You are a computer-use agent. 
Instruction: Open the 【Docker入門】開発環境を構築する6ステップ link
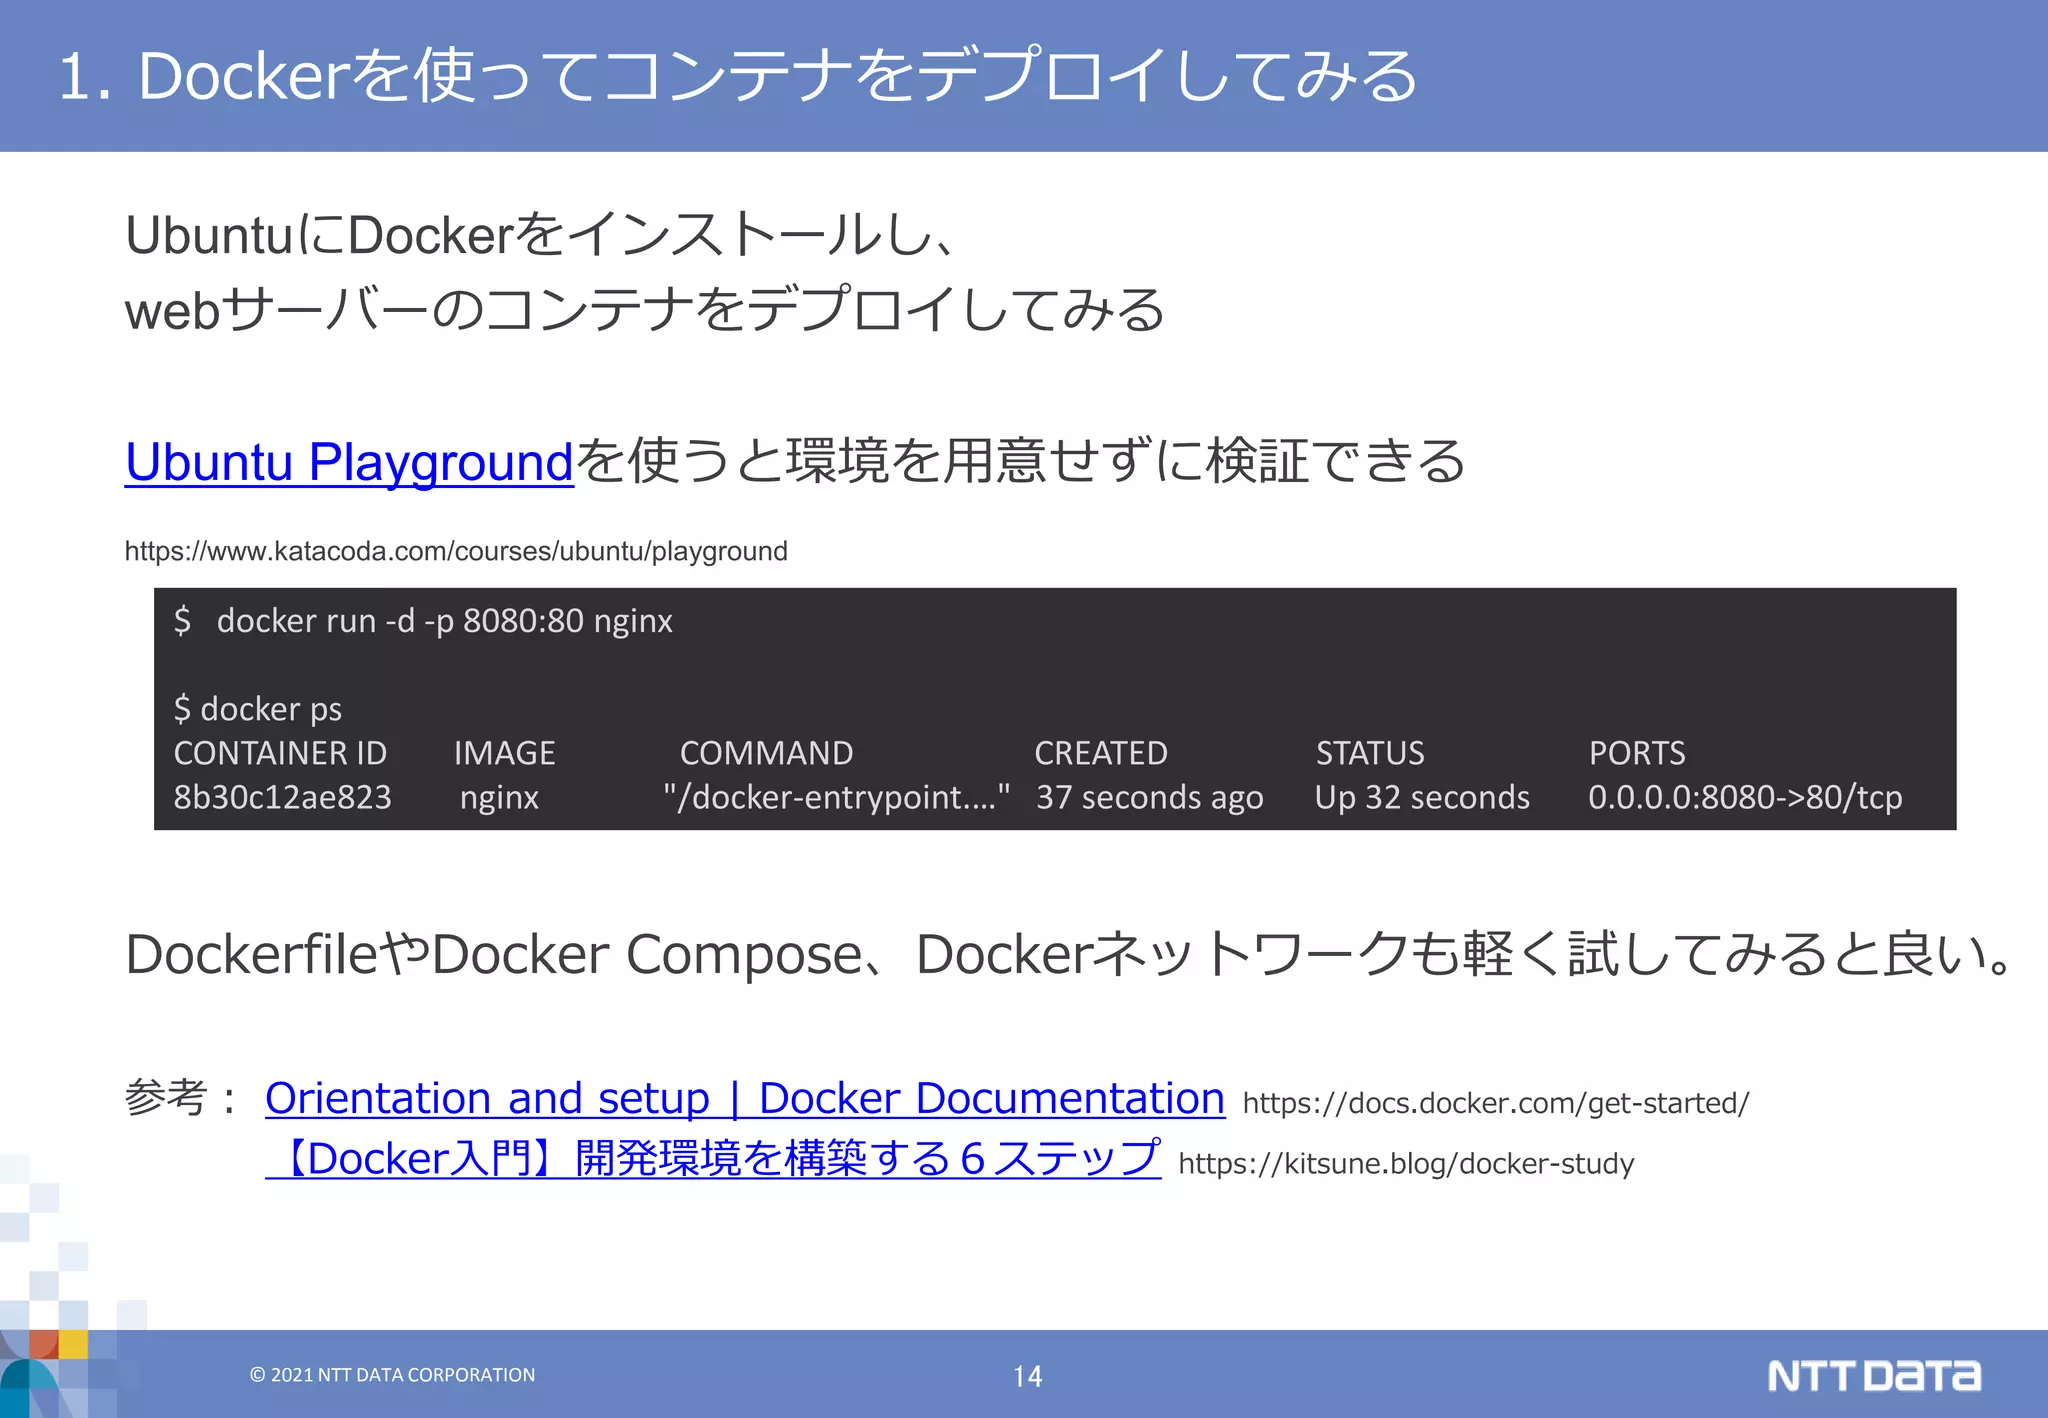pos(713,1159)
